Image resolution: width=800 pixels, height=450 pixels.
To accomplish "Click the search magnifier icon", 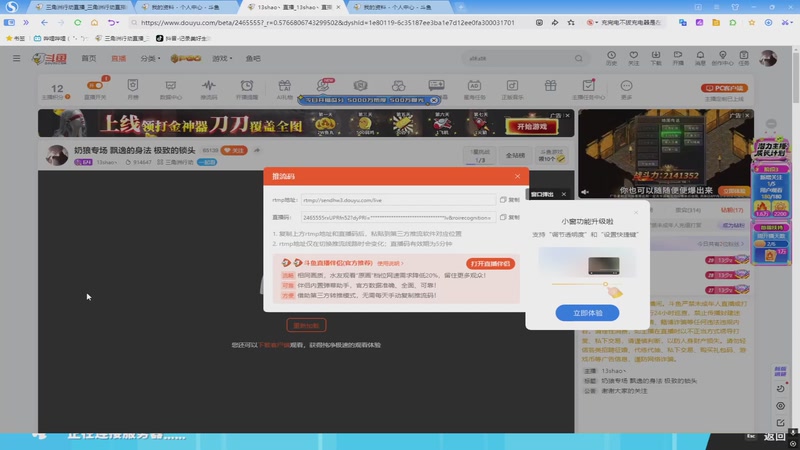I will [579, 58].
